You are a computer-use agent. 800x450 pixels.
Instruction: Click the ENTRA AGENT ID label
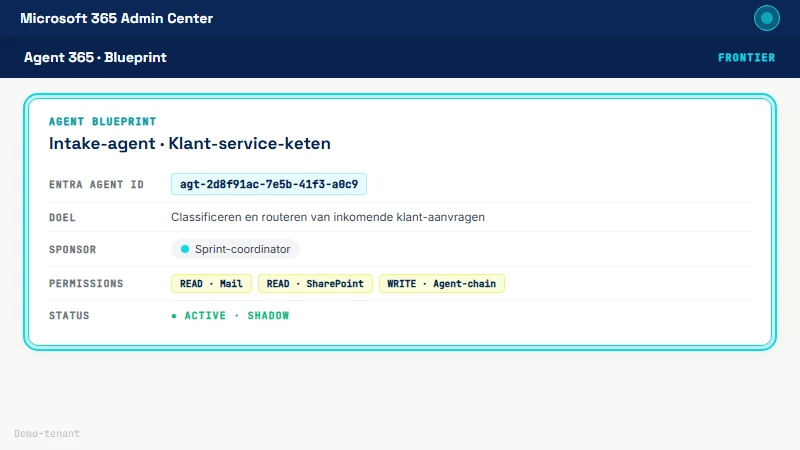tap(96, 185)
